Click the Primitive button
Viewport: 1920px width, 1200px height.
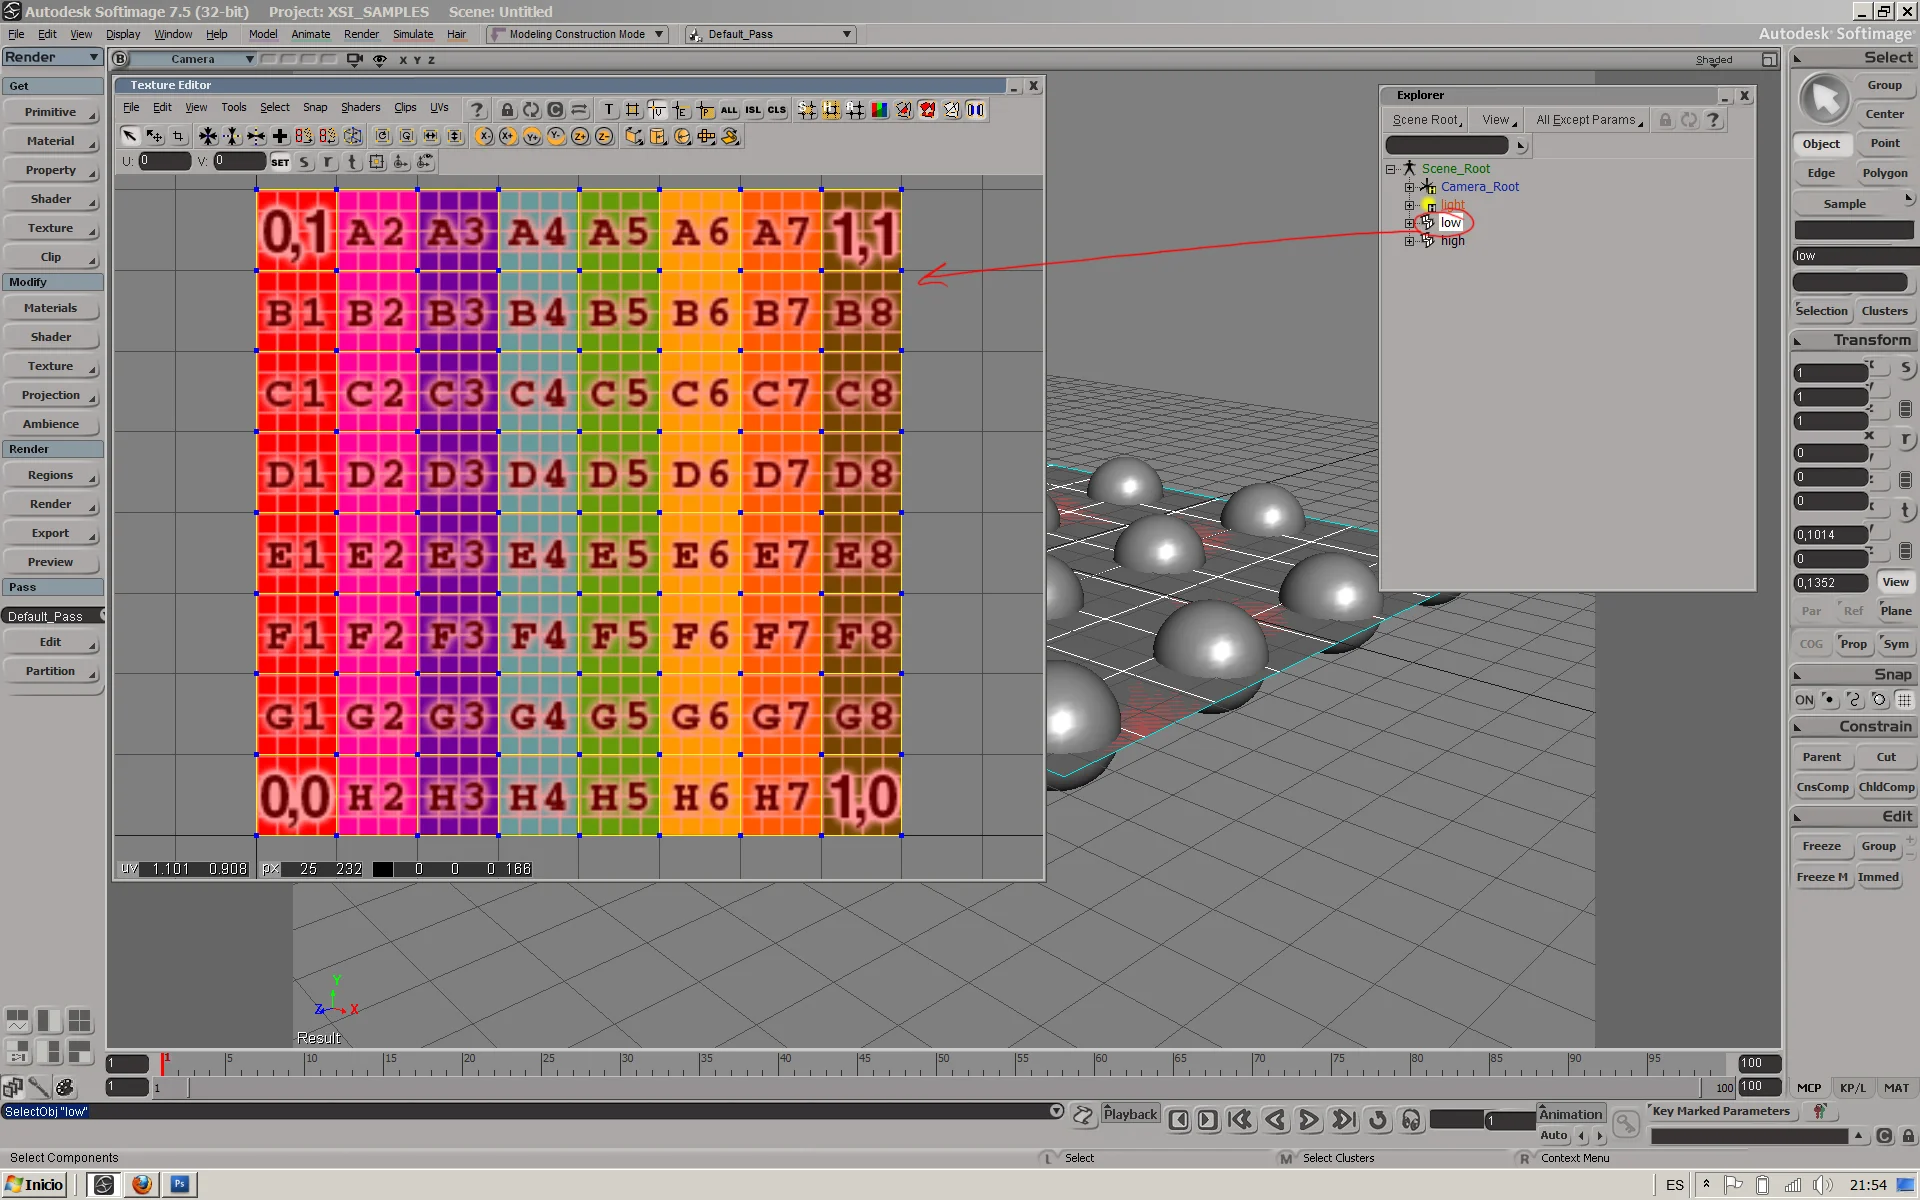[x=51, y=112]
